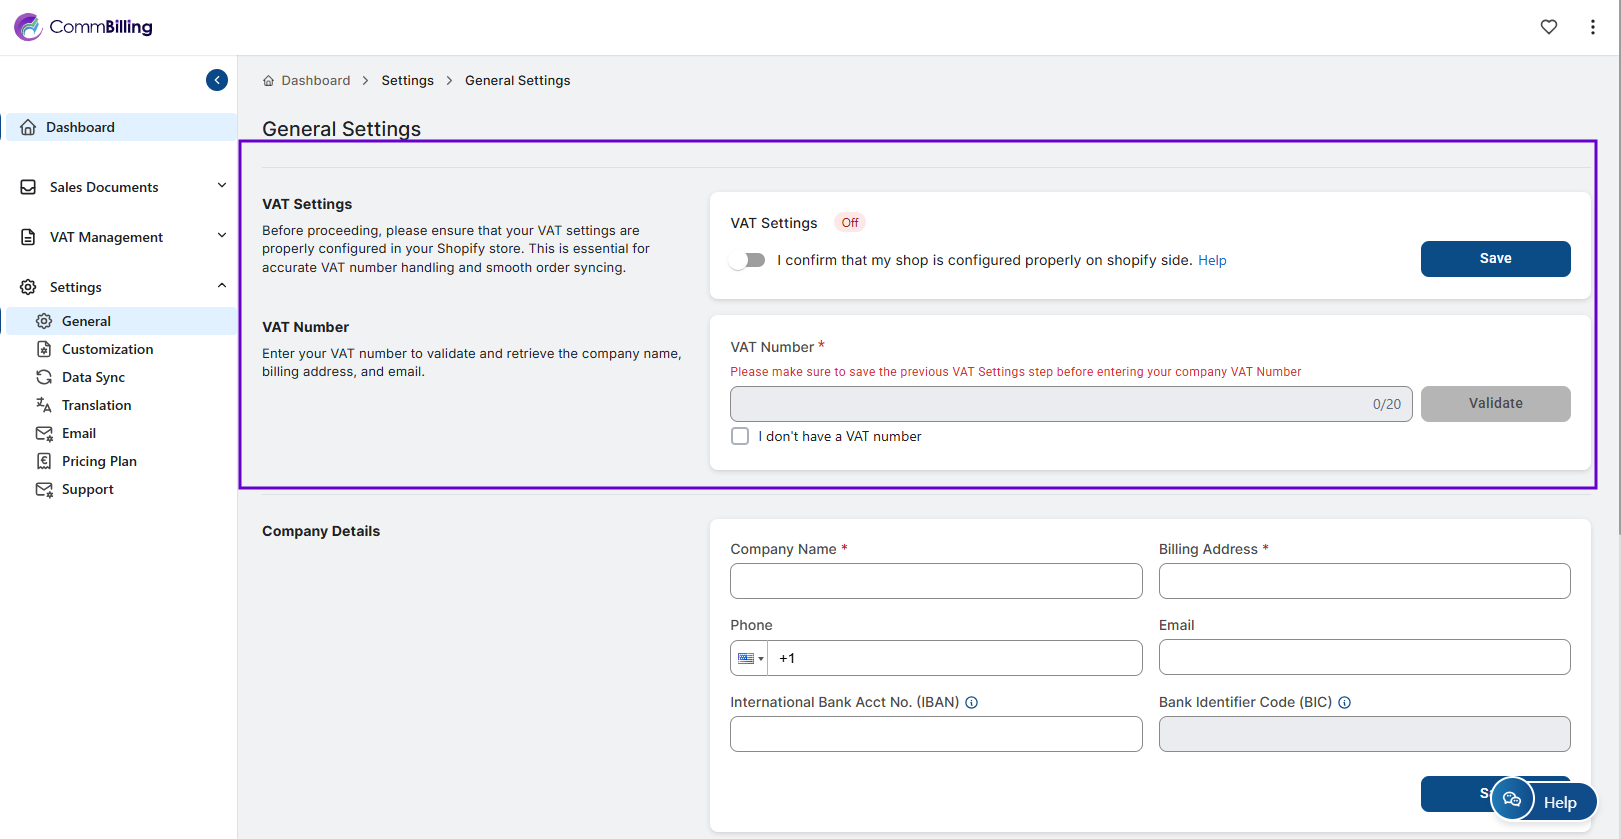Toggle the shop configuration confirmation switch
The height and width of the screenshot is (839, 1621).
(747, 260)
